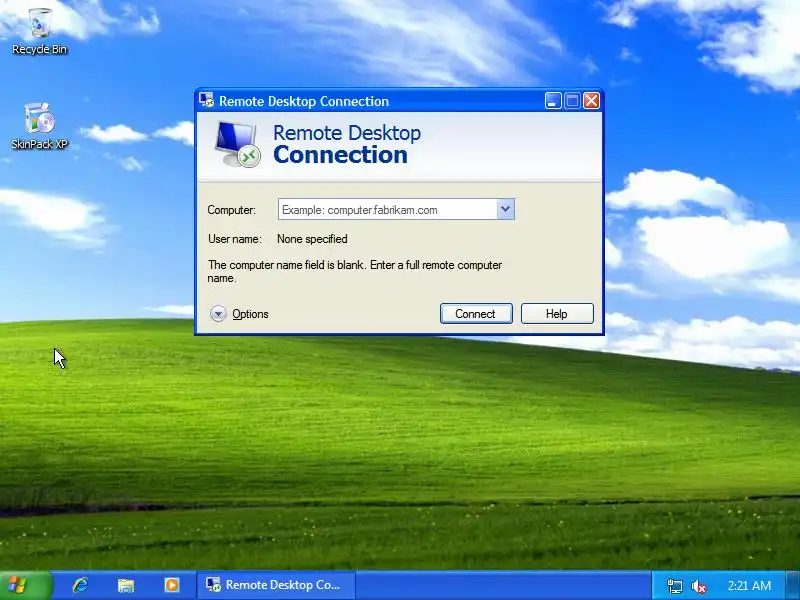The width and height of the screenshot is (800, 600).
Task: Click the 'User name:' label
Action: click(x=235, y=239)
